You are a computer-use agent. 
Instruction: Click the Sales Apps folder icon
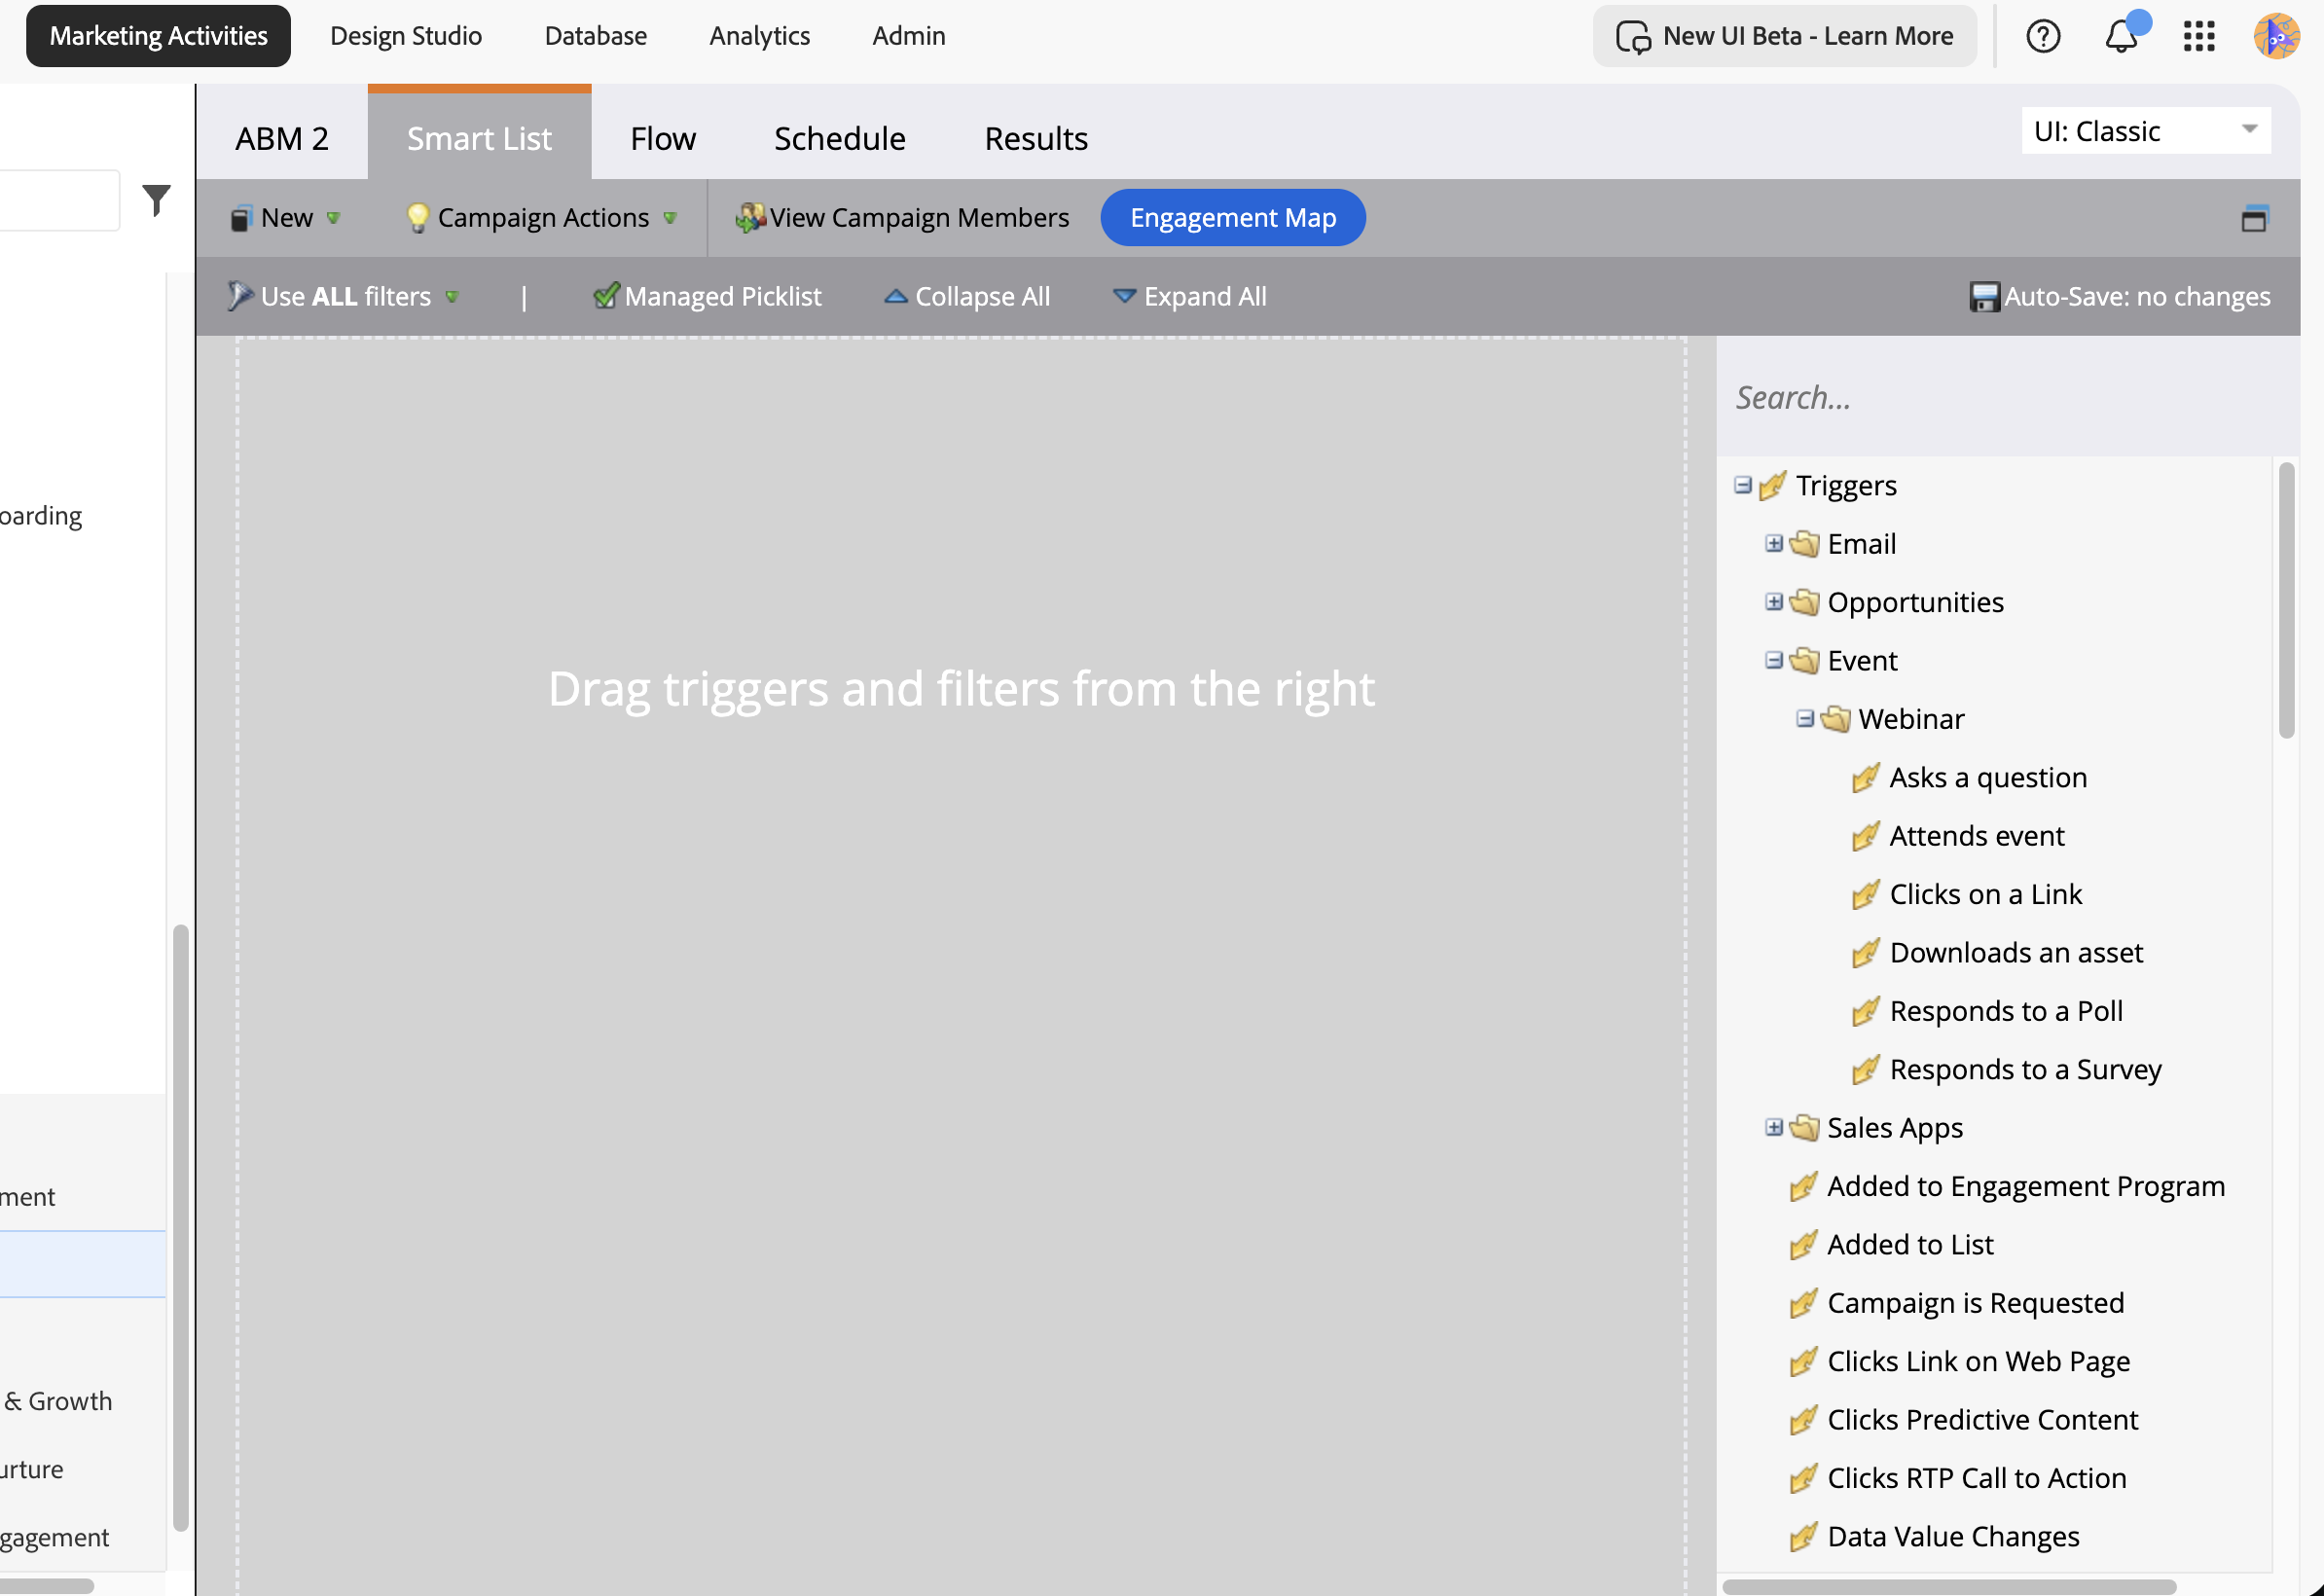1805,1128
